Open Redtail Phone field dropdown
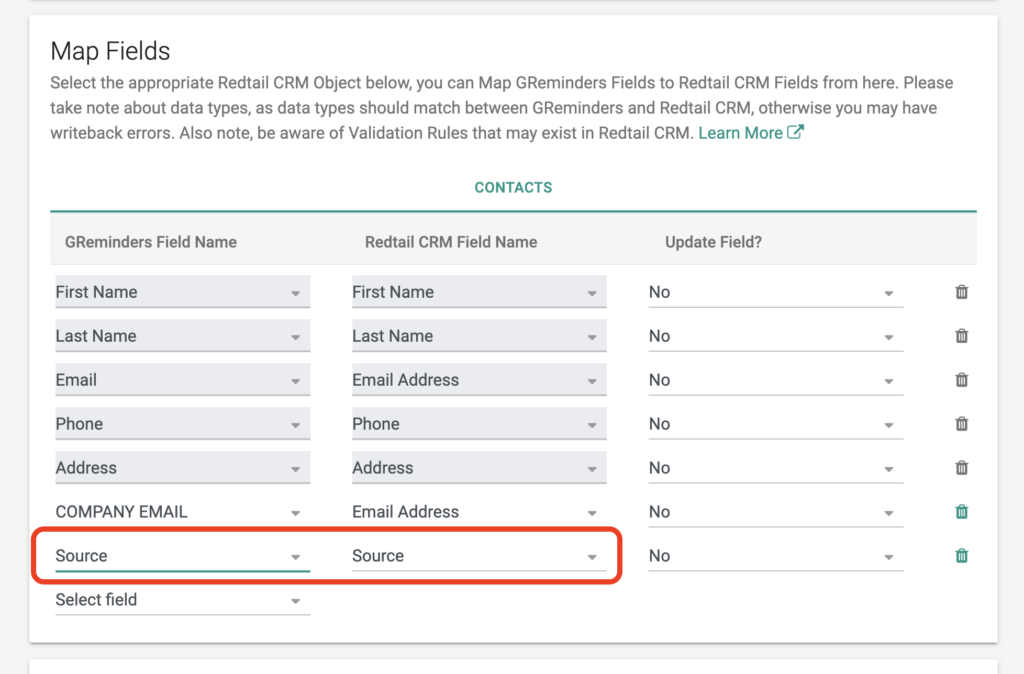This screenshot has height=674, width=1024. tap(479, 424)
